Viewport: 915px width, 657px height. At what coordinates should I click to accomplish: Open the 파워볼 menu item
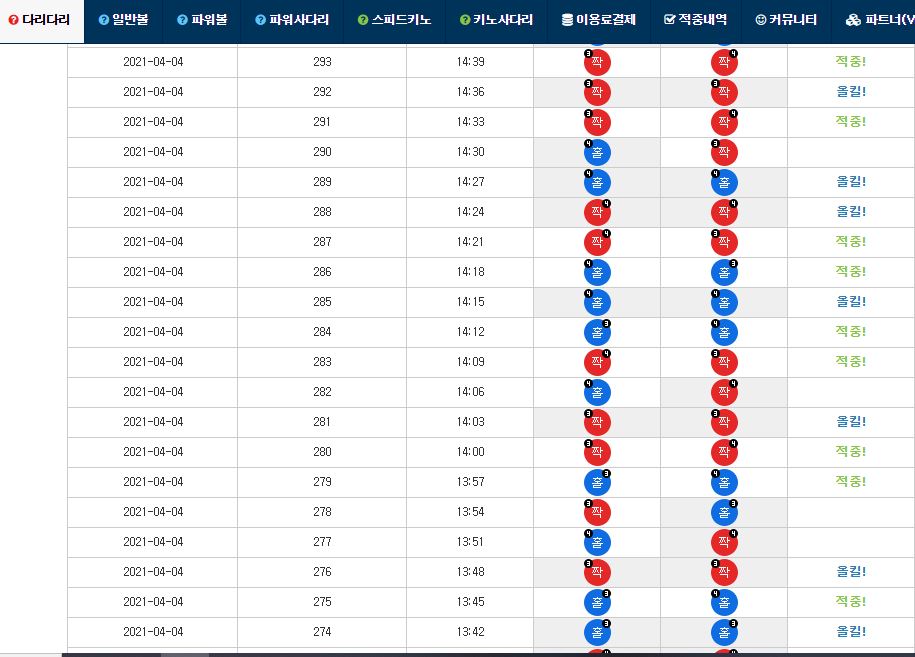202,20
